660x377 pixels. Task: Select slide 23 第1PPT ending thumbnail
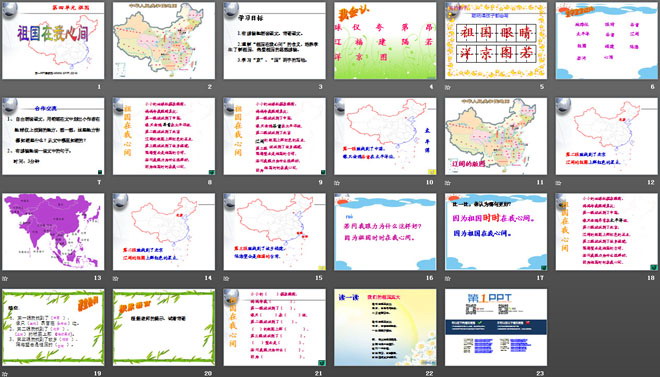coord(496,327)
